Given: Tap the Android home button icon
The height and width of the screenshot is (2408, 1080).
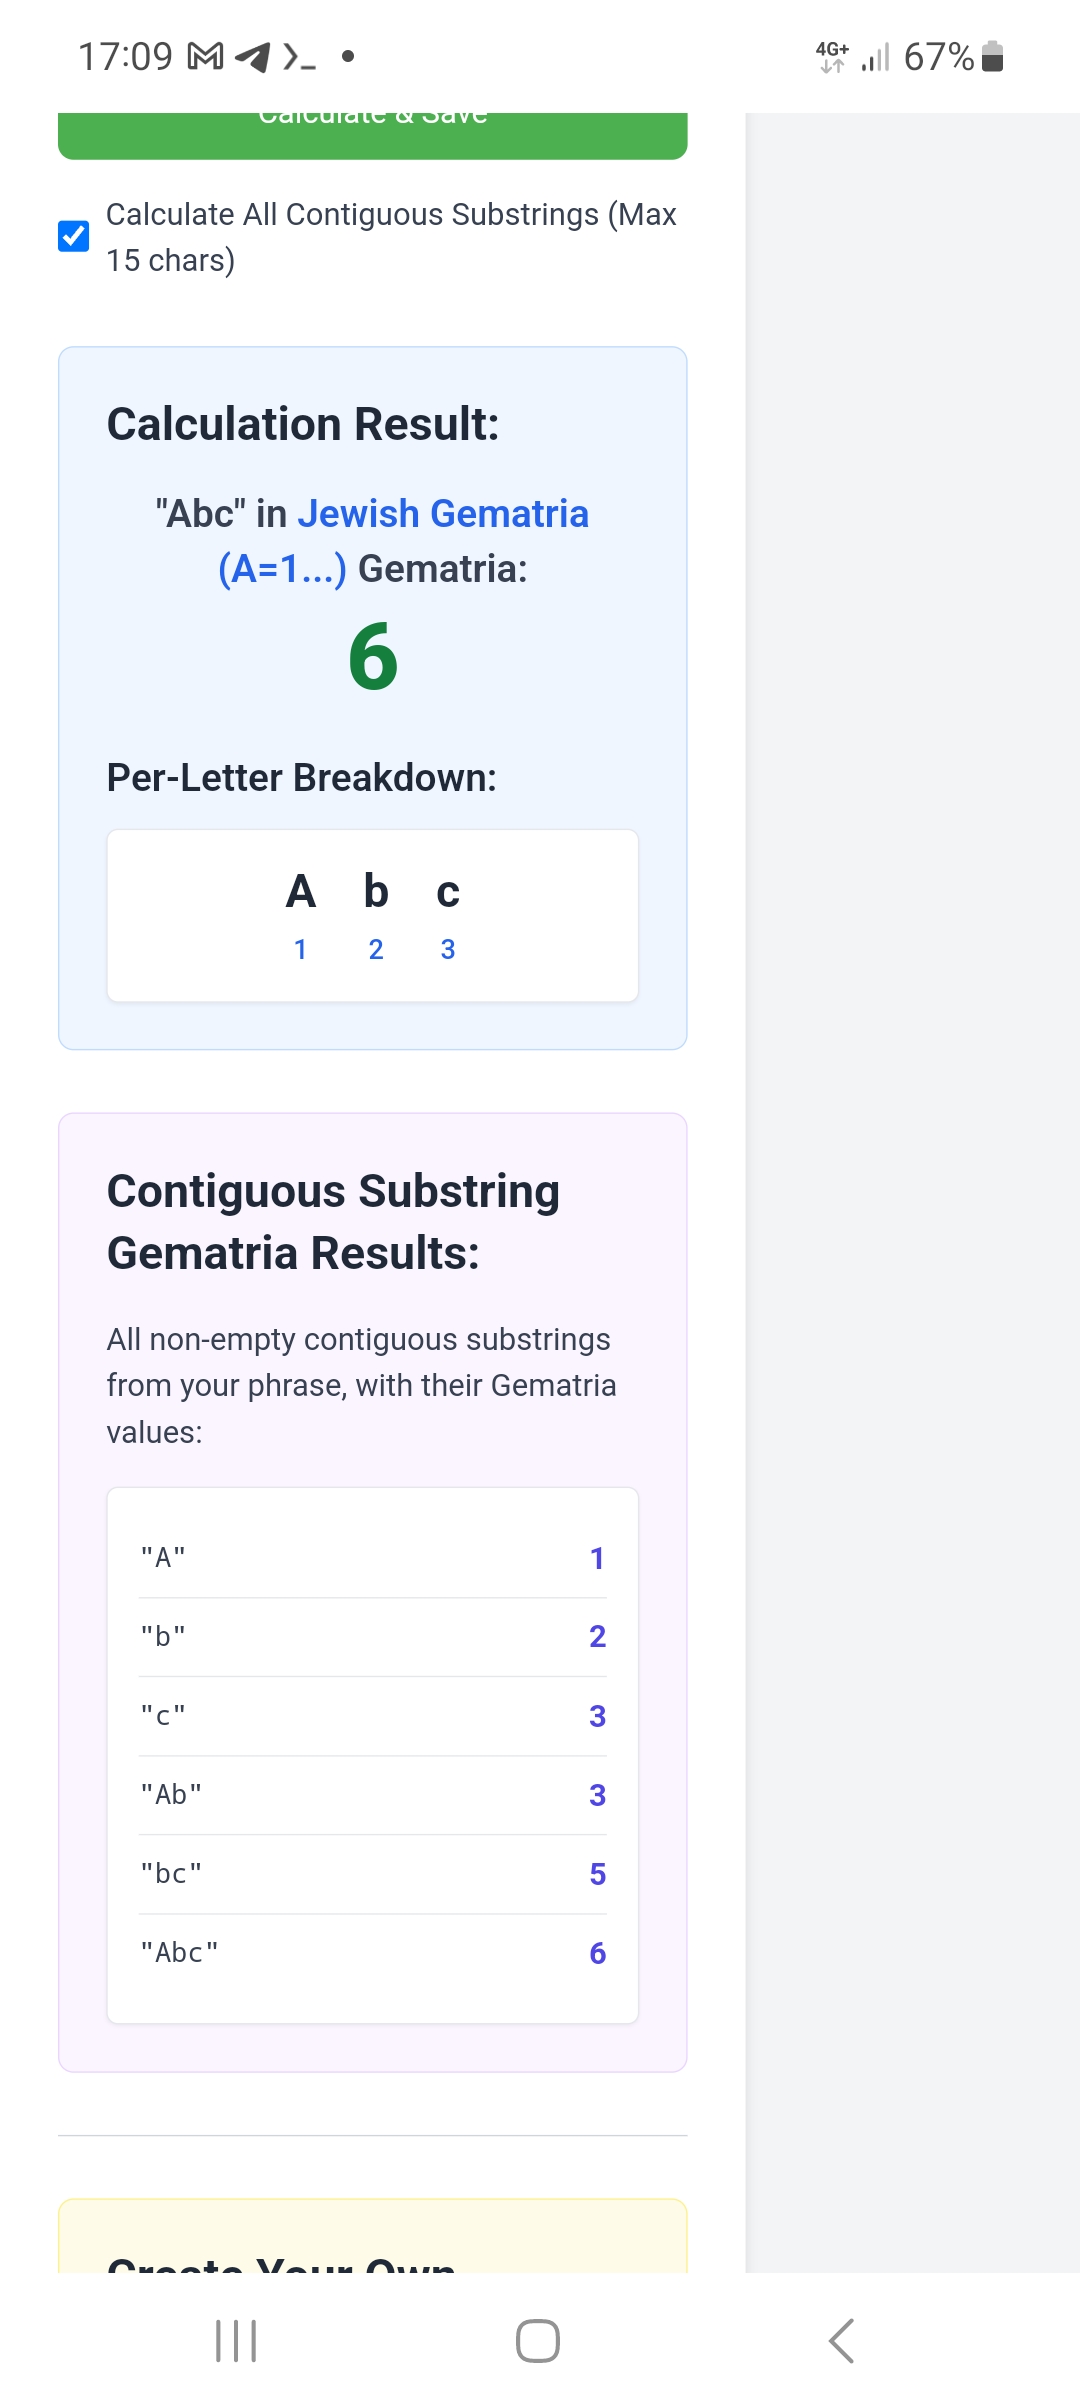Looking at the screenshot, I should point(538,2341).
